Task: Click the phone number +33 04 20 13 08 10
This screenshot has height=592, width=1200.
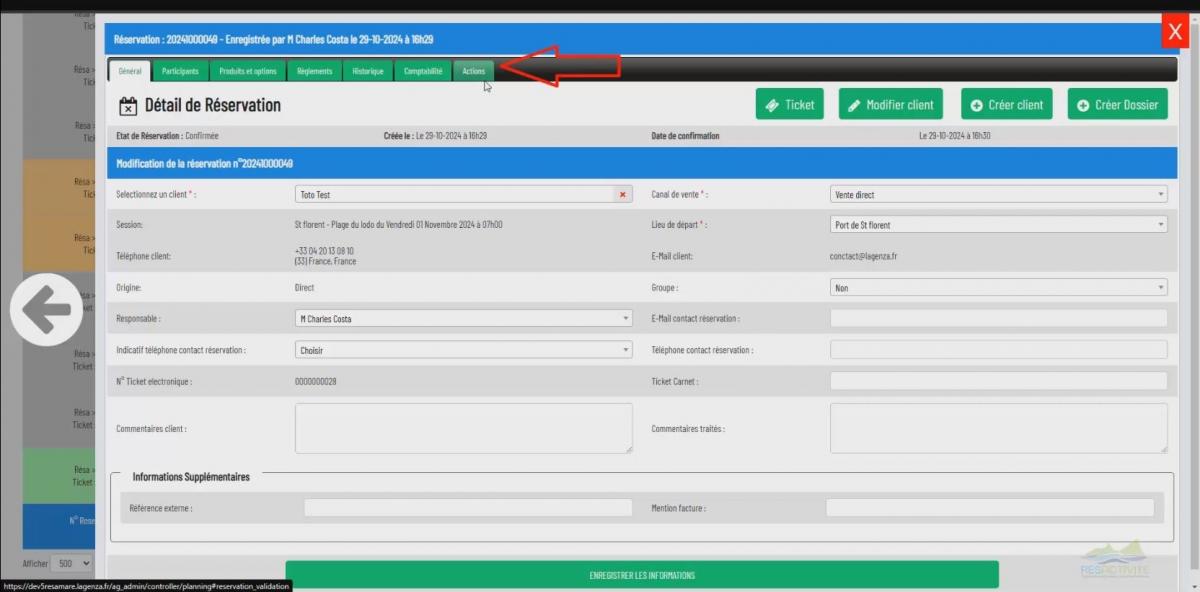Action: tap(324, 251)
